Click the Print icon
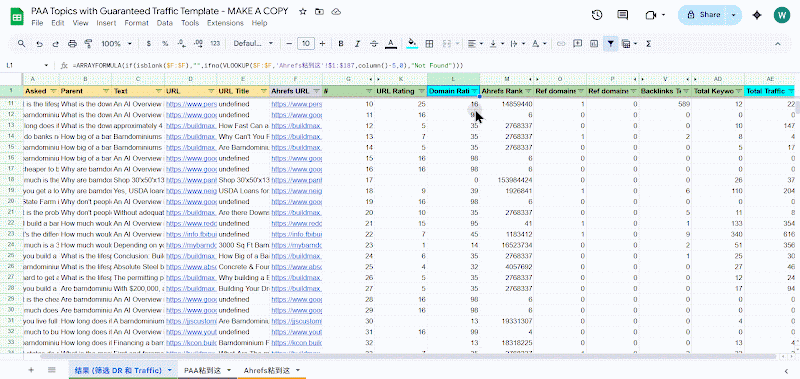Screen dimensions: 800x379 pyautogui.click(x=72, y=44)
